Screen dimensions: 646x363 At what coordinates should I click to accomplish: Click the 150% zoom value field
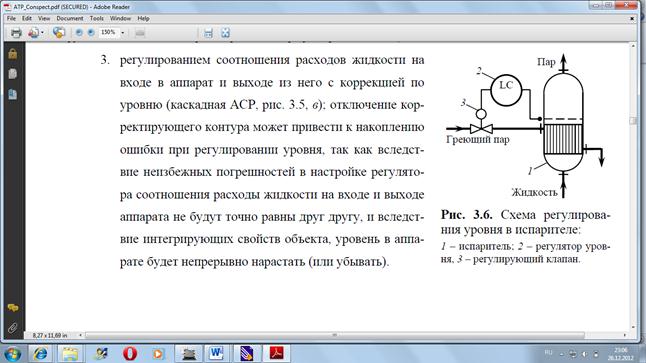click(x=108, y=33)
